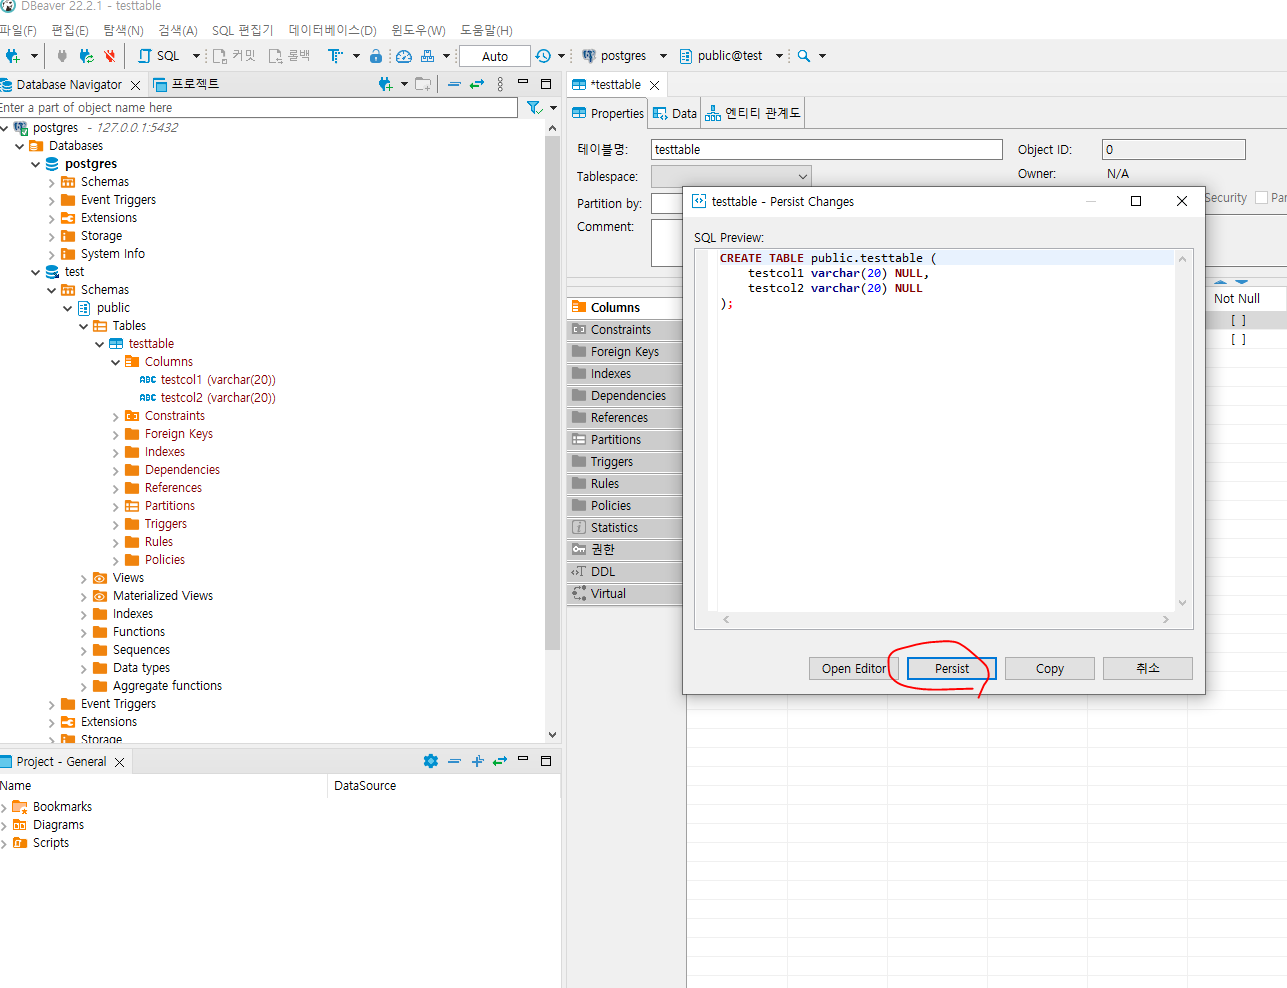Click the Connect plug icon in toolbar
1287x988 pixels.
click(62, 56)
